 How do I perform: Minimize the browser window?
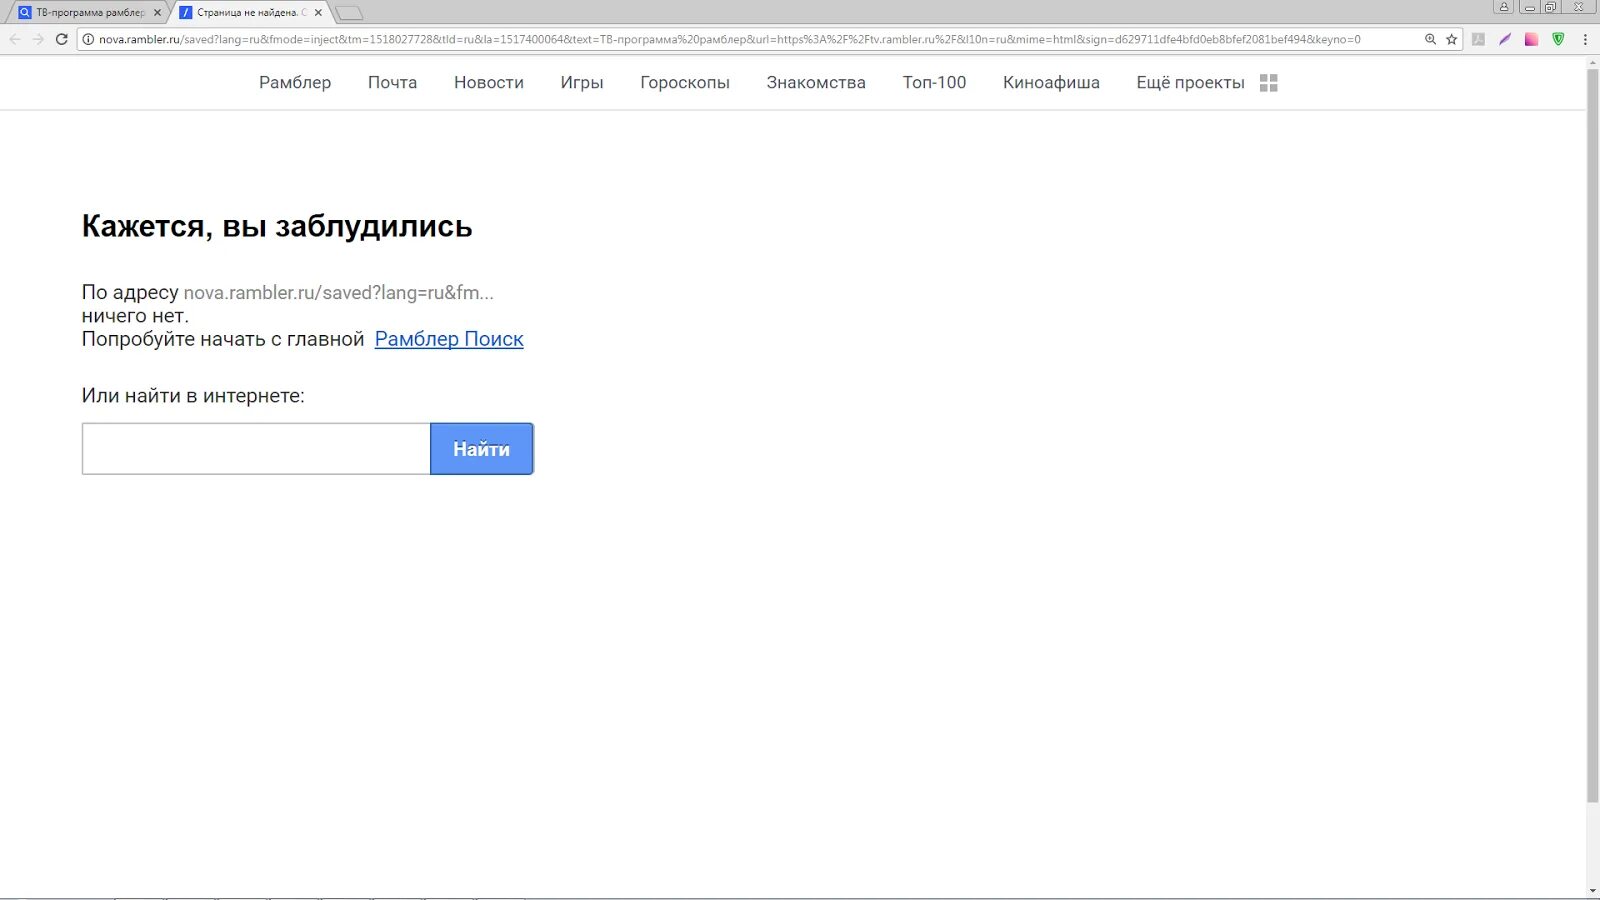pyautogui.click(x=1529, y=7)
